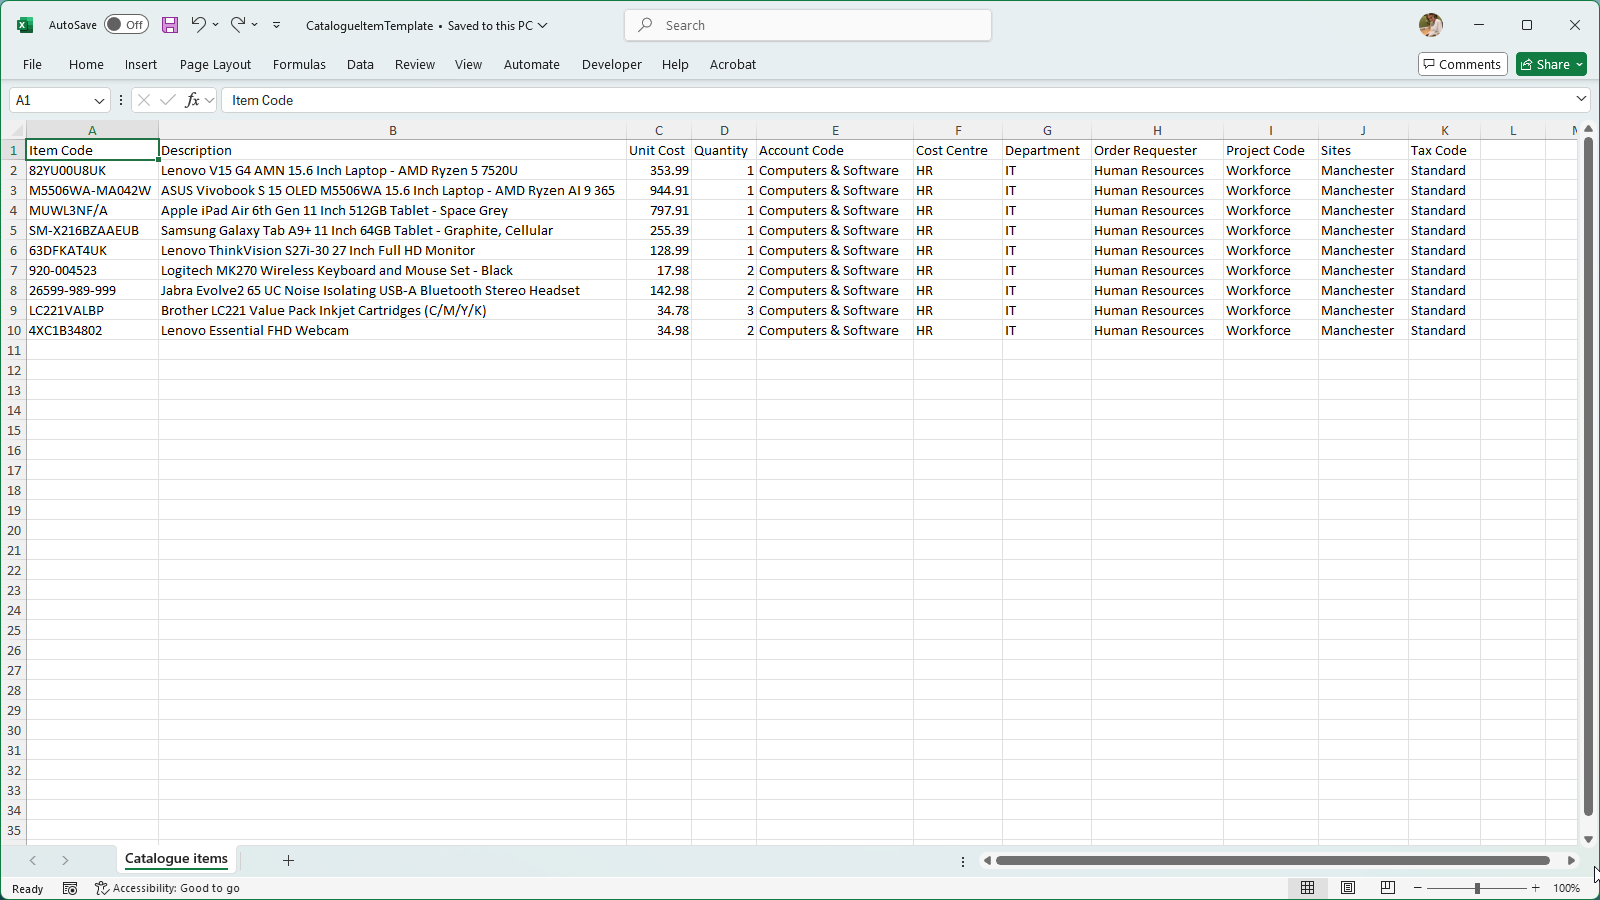1600x900 pixels.
Task: Click the zoom out minus button
Action: [1418, 888]
